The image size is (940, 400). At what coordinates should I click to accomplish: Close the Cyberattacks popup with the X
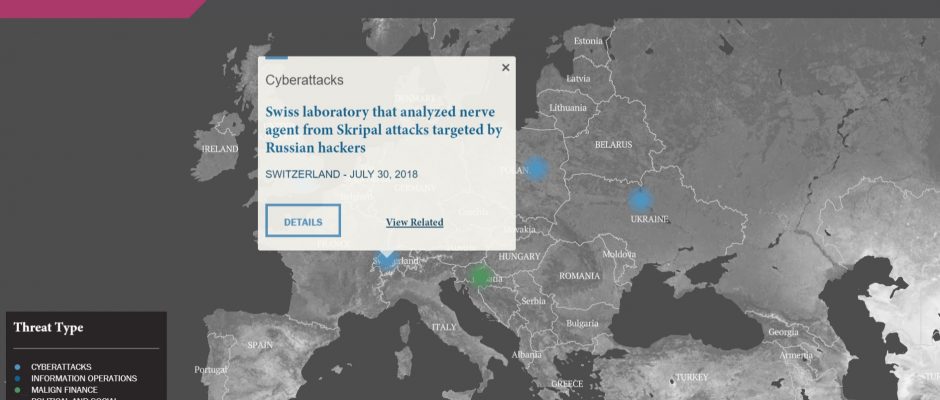click(x=505, y=68)
